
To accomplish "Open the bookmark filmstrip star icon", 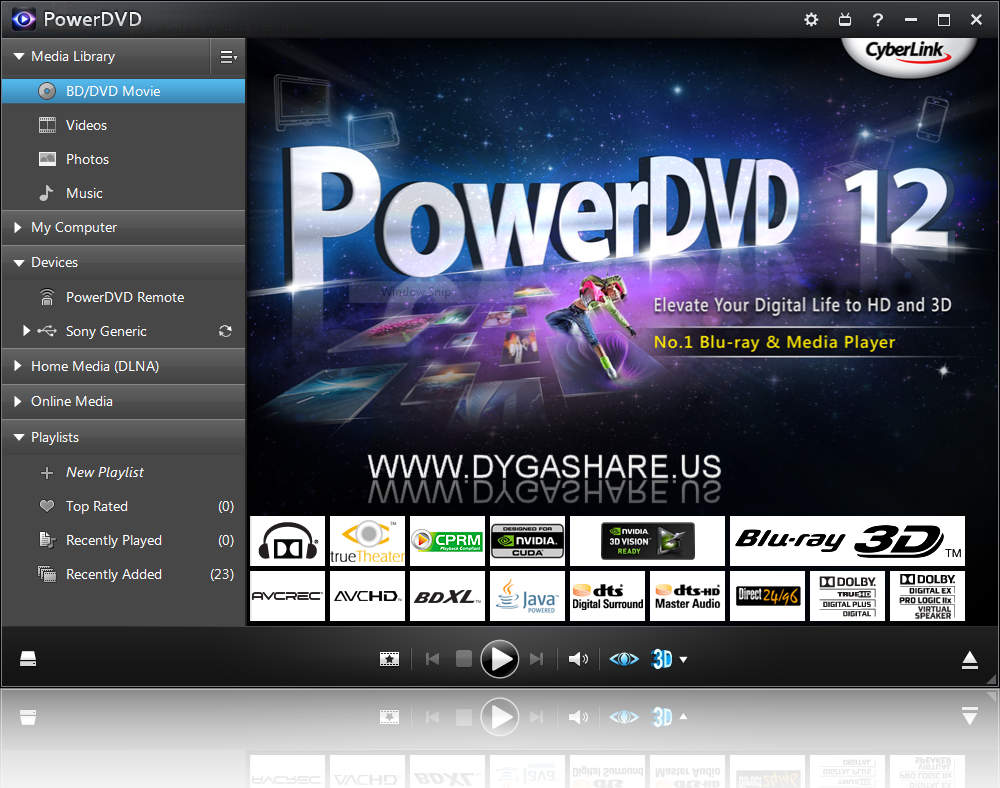I will coord(389,659).
